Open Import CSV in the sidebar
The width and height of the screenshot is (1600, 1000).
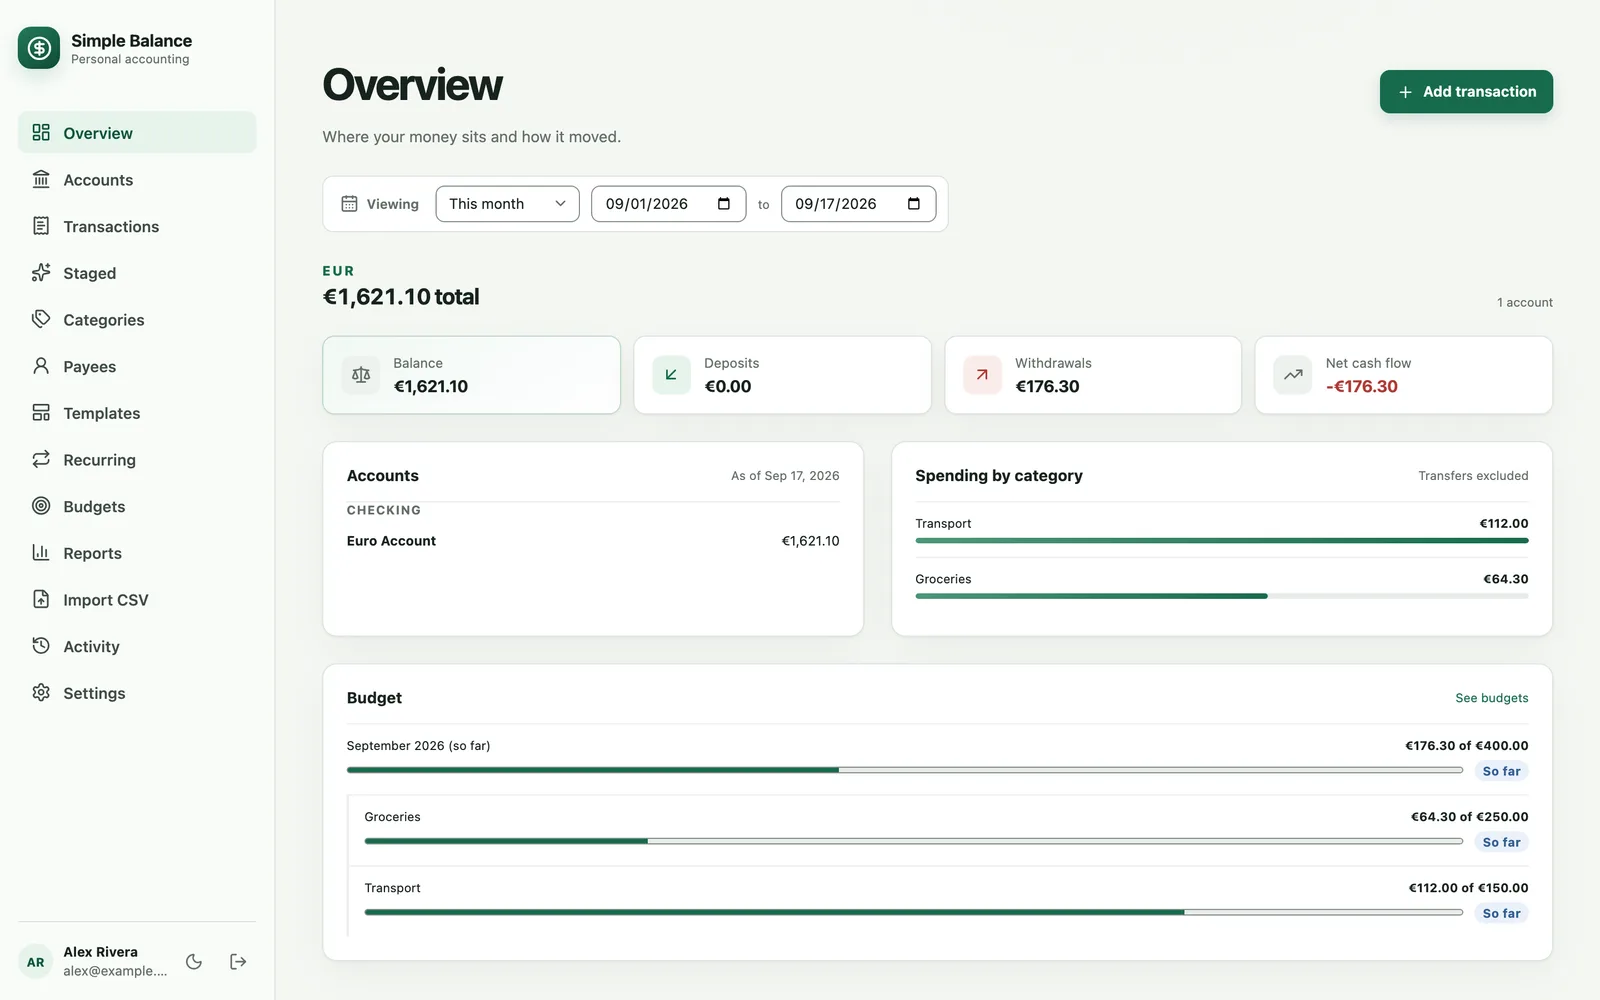click(x=137, y=600)
